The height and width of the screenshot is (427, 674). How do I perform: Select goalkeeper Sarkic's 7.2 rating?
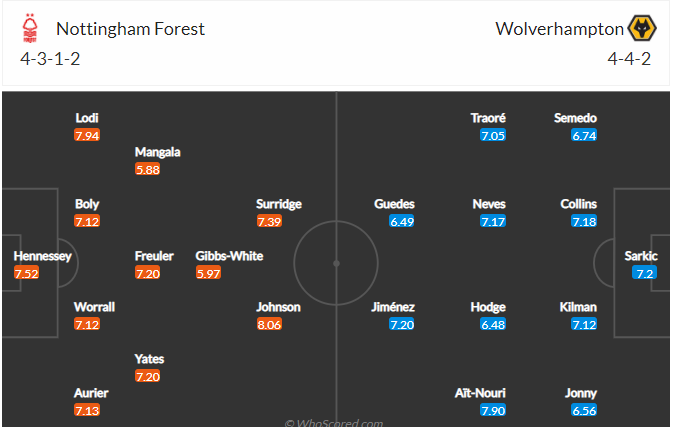coord(644,273)
